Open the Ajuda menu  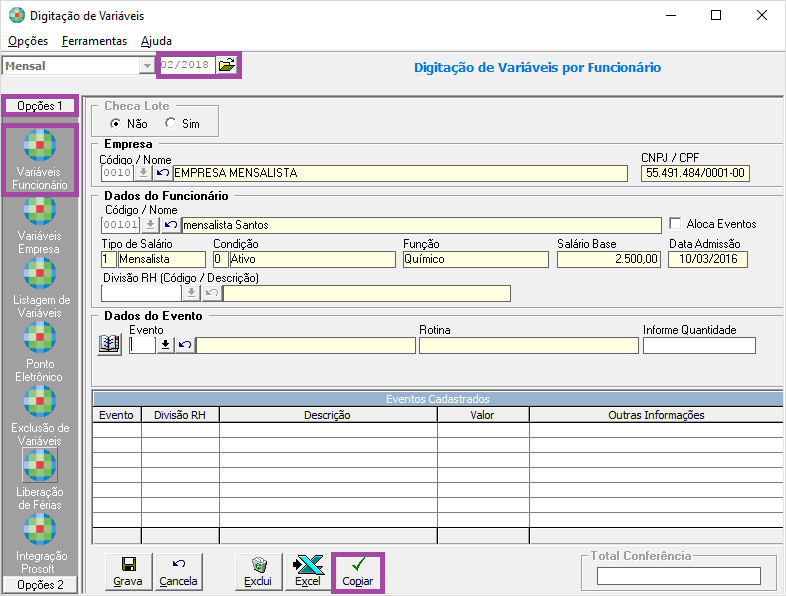(x=156, y=41)
